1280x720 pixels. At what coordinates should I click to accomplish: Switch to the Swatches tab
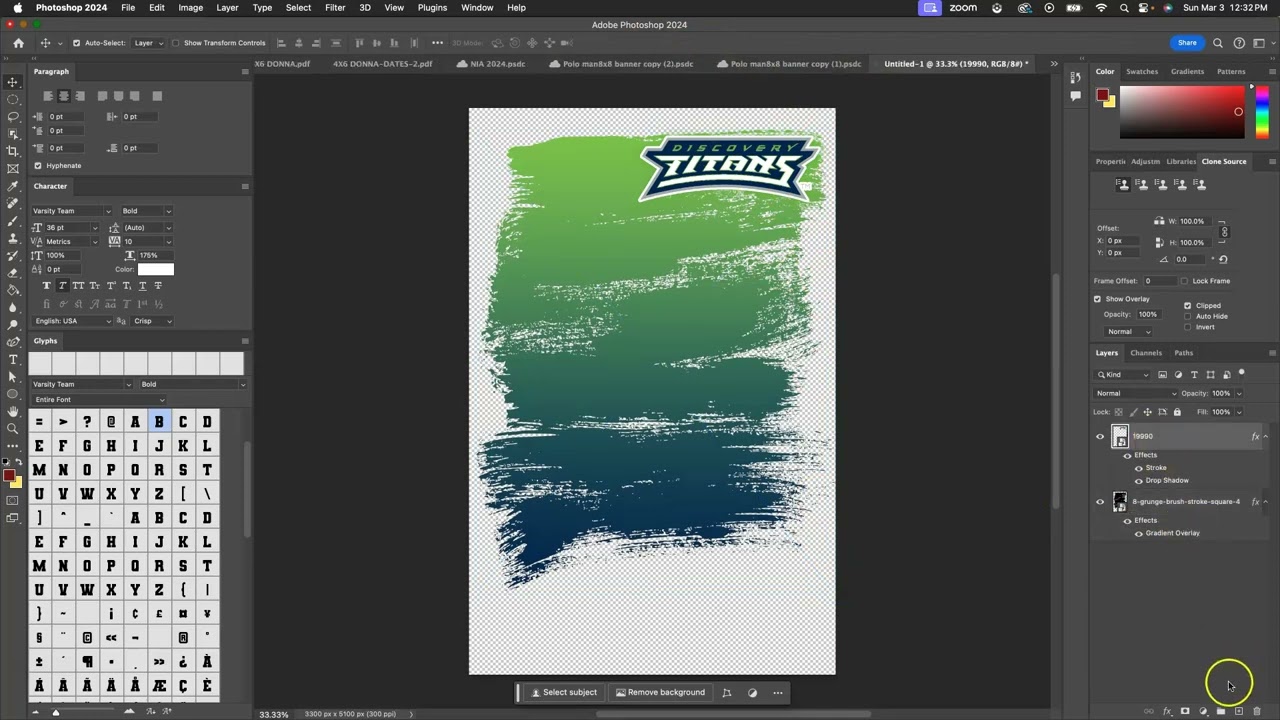pos(1142,72)
